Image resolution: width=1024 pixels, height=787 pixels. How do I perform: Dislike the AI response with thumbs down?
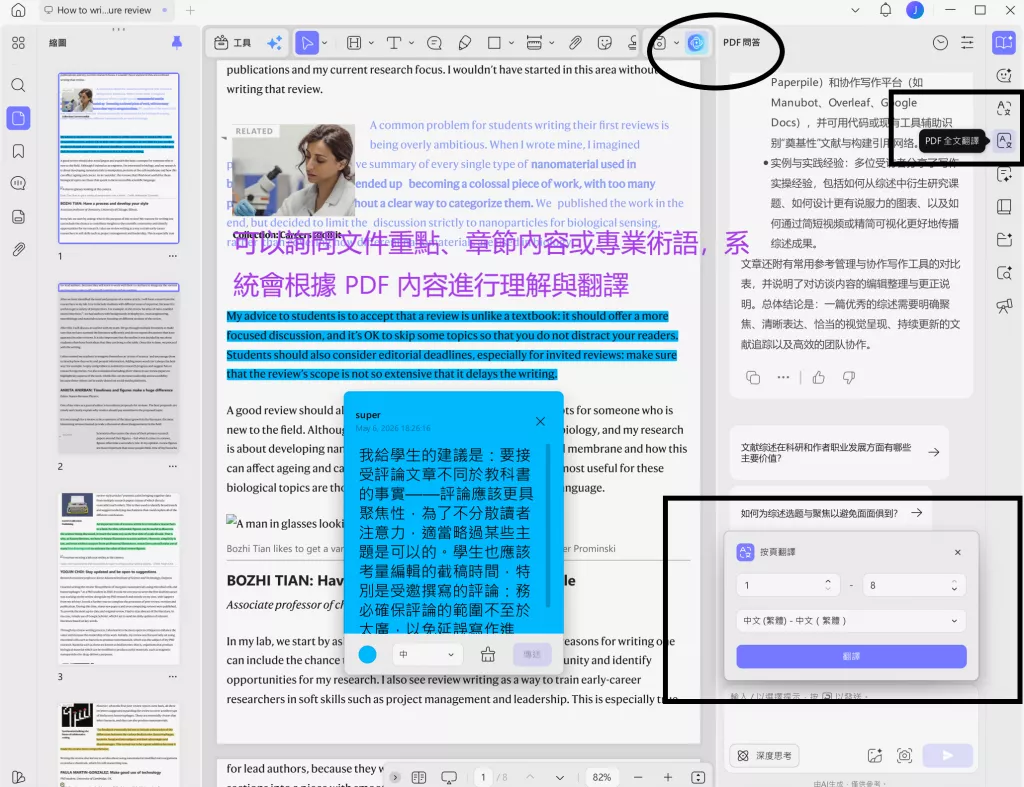click(x=849, y=377)
